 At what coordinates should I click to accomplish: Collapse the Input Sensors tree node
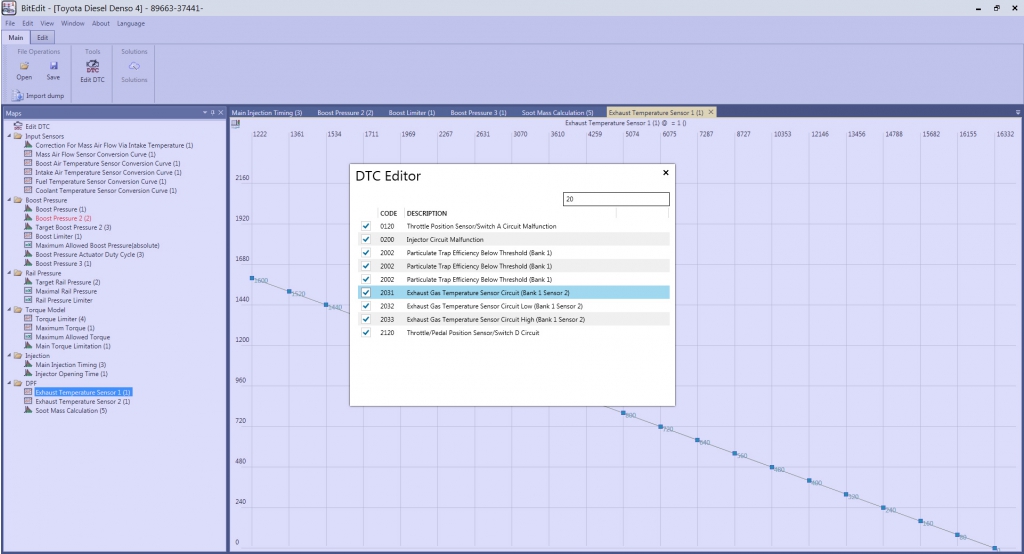(9, 136)
